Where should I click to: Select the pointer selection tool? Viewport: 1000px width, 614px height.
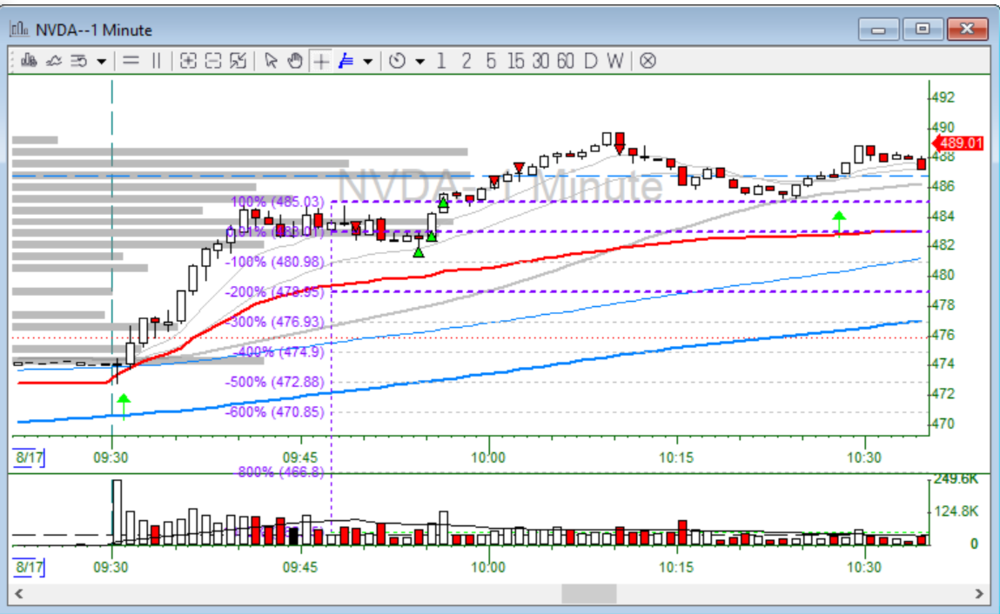pyautogui.click(x=271, y=61)
